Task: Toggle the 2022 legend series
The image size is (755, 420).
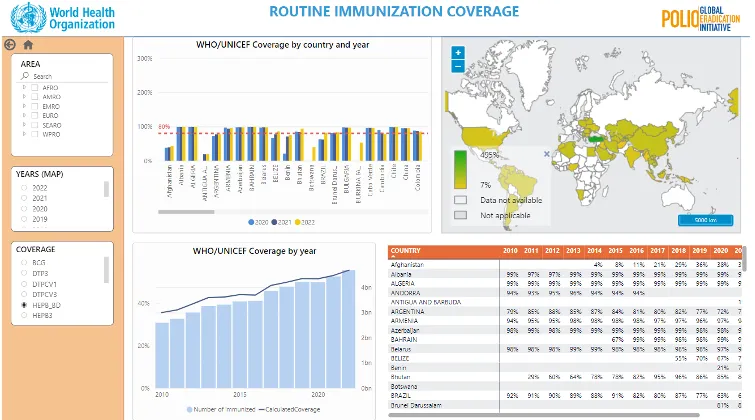Action: (305, 223)
